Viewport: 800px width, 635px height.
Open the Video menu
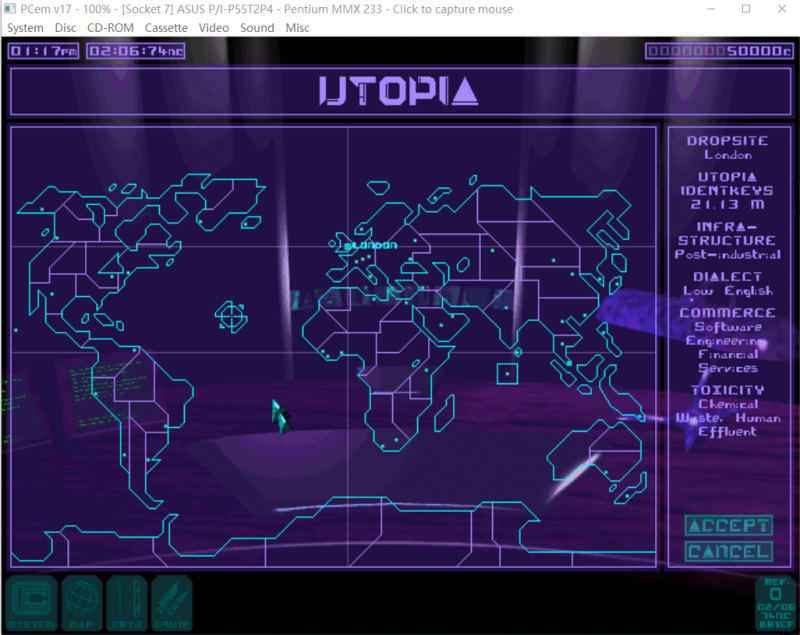214,28
